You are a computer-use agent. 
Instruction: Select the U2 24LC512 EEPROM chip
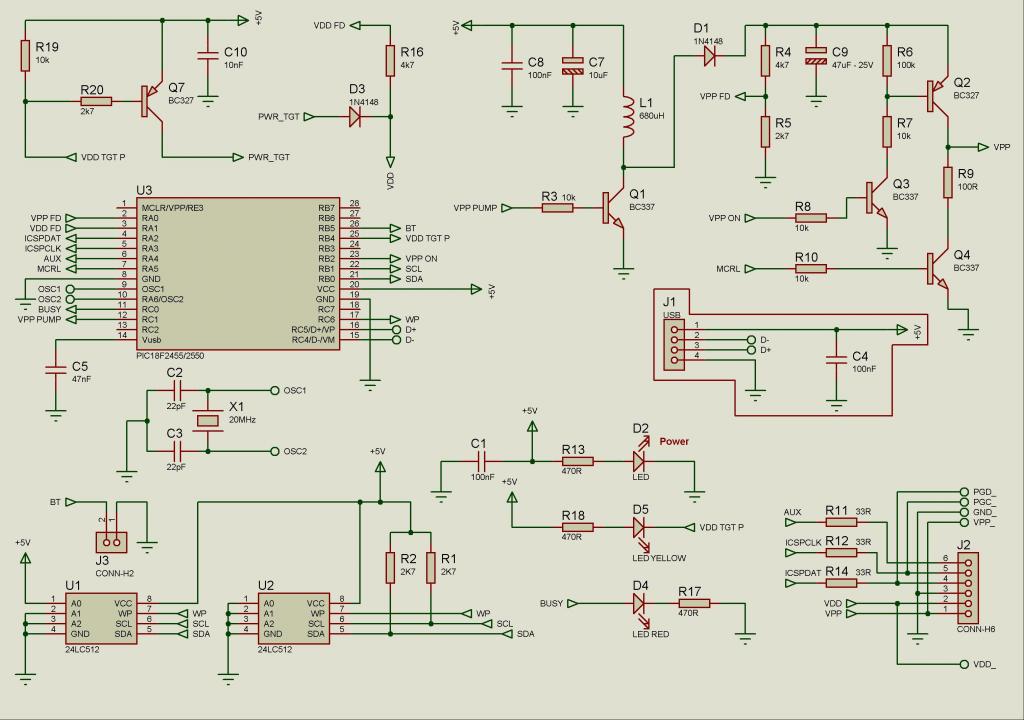click(294, 619)
